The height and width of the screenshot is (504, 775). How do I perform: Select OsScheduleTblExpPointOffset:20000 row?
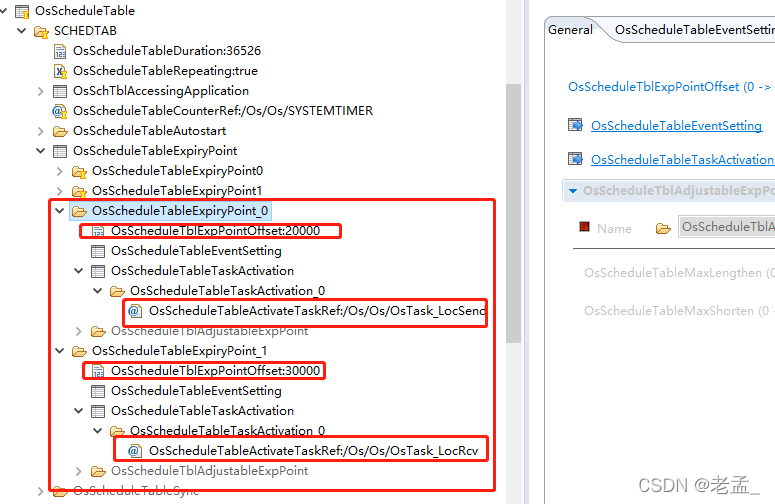(215, 231)
